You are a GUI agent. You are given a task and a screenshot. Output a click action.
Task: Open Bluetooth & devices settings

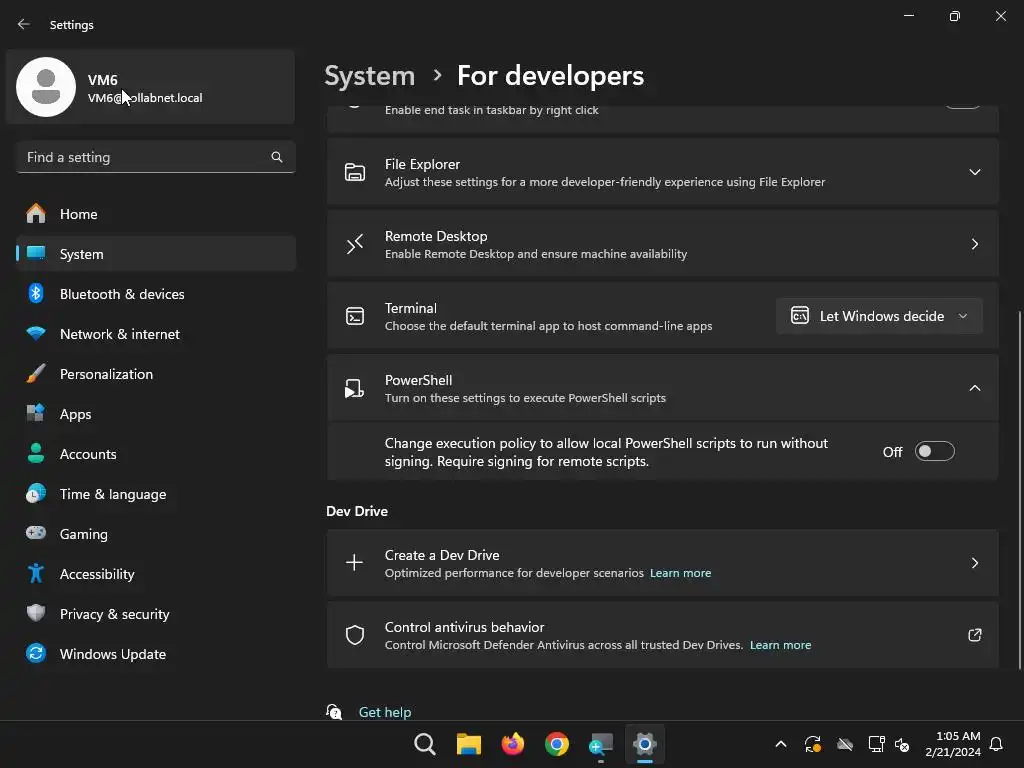point(156,294)
